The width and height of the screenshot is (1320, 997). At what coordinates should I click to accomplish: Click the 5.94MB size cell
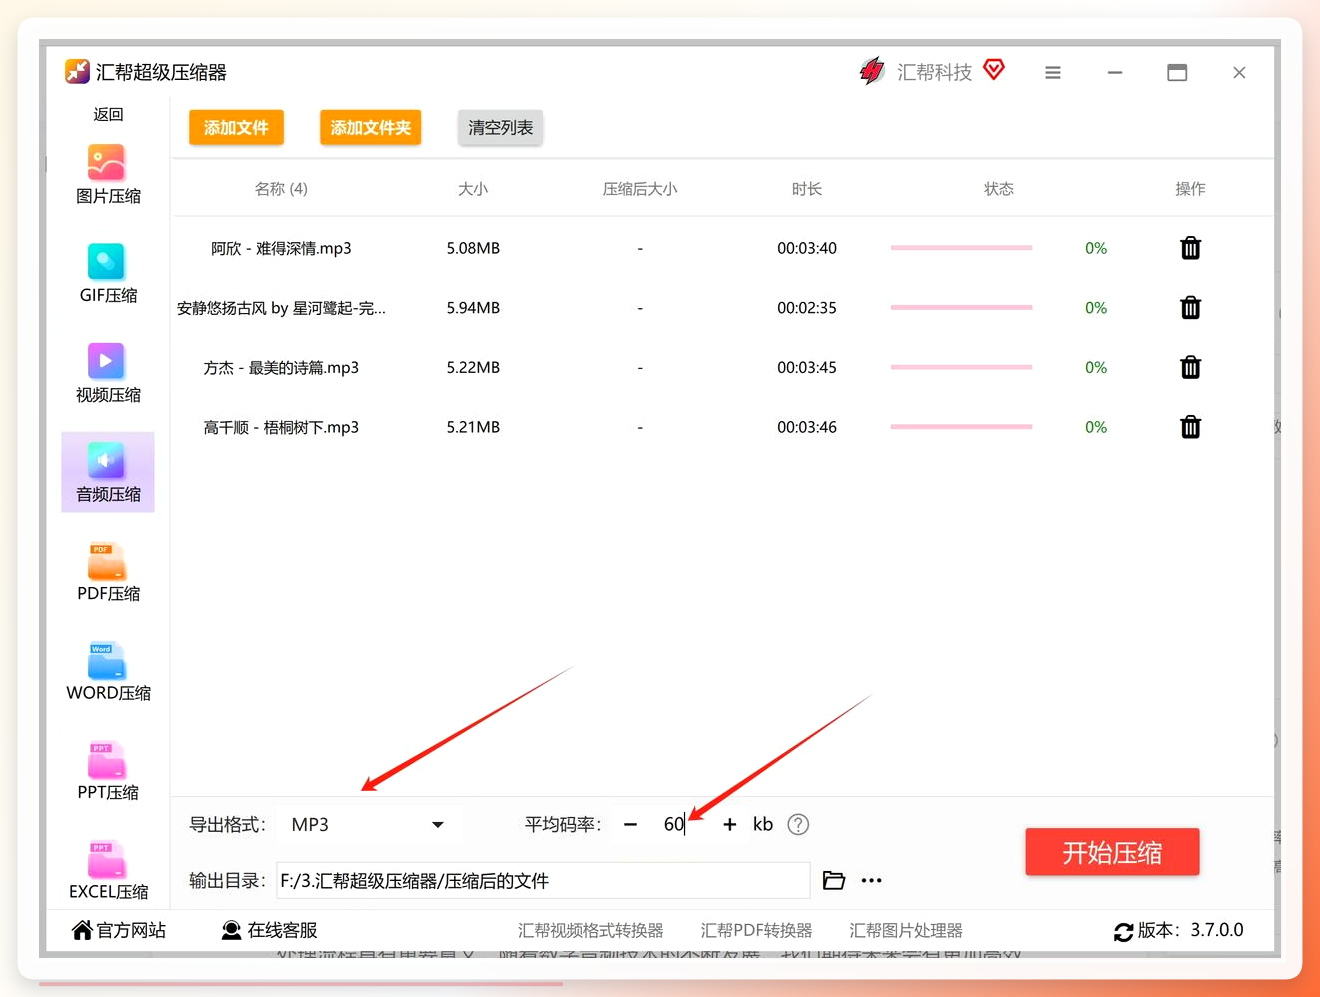click(x=473, y=308)
